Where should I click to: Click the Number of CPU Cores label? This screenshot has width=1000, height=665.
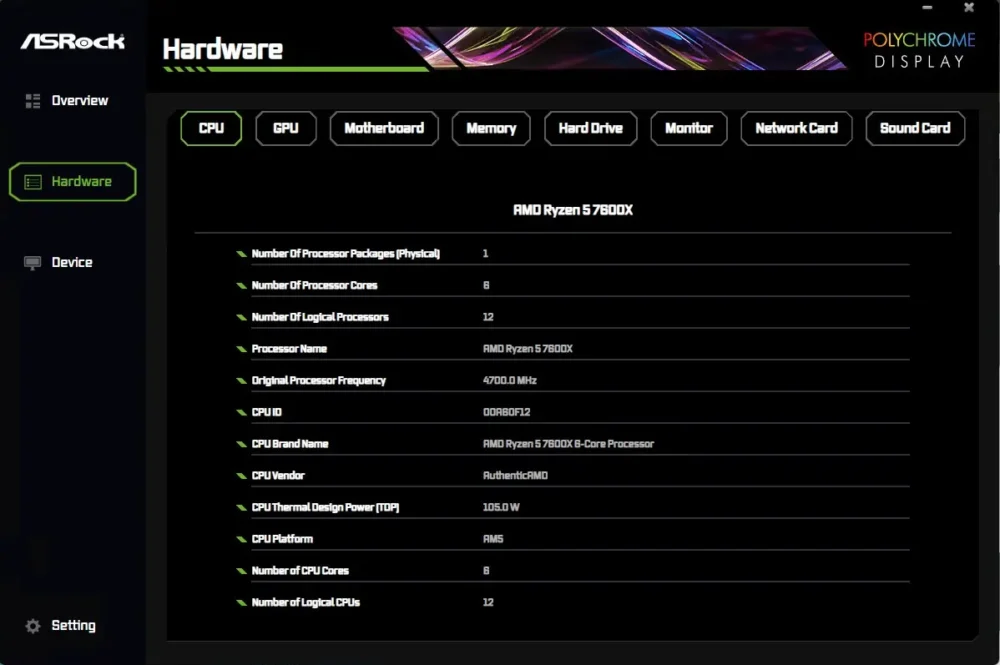pos(300,571)
